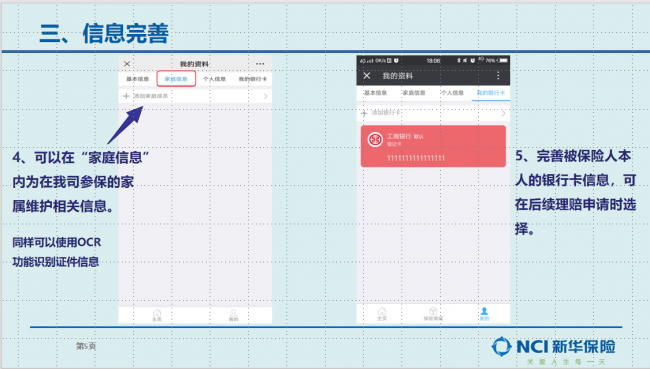Close the dark-header 我的资料 screen with X

[366, 76]
